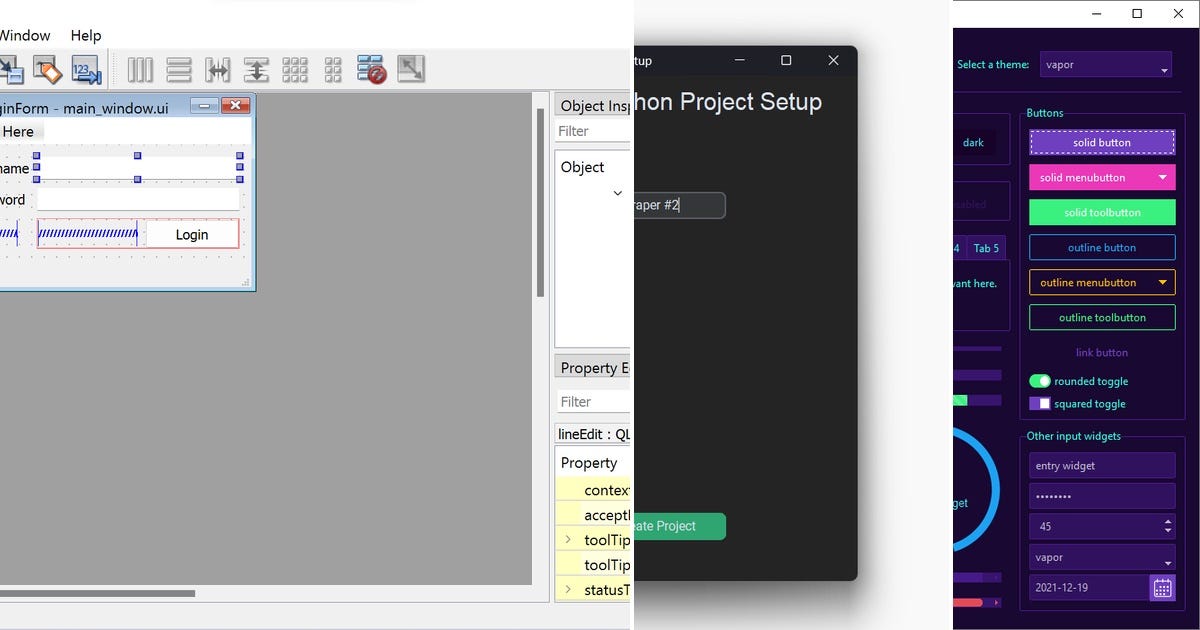Turn off the rounded toggle switch
This screenshot has height=630, width=1200.
[1040, 381]
